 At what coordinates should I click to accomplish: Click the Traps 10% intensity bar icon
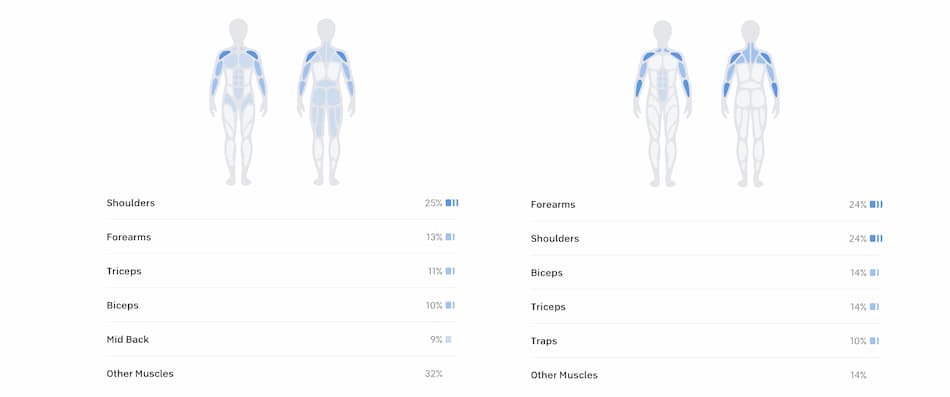pos(874,341)
